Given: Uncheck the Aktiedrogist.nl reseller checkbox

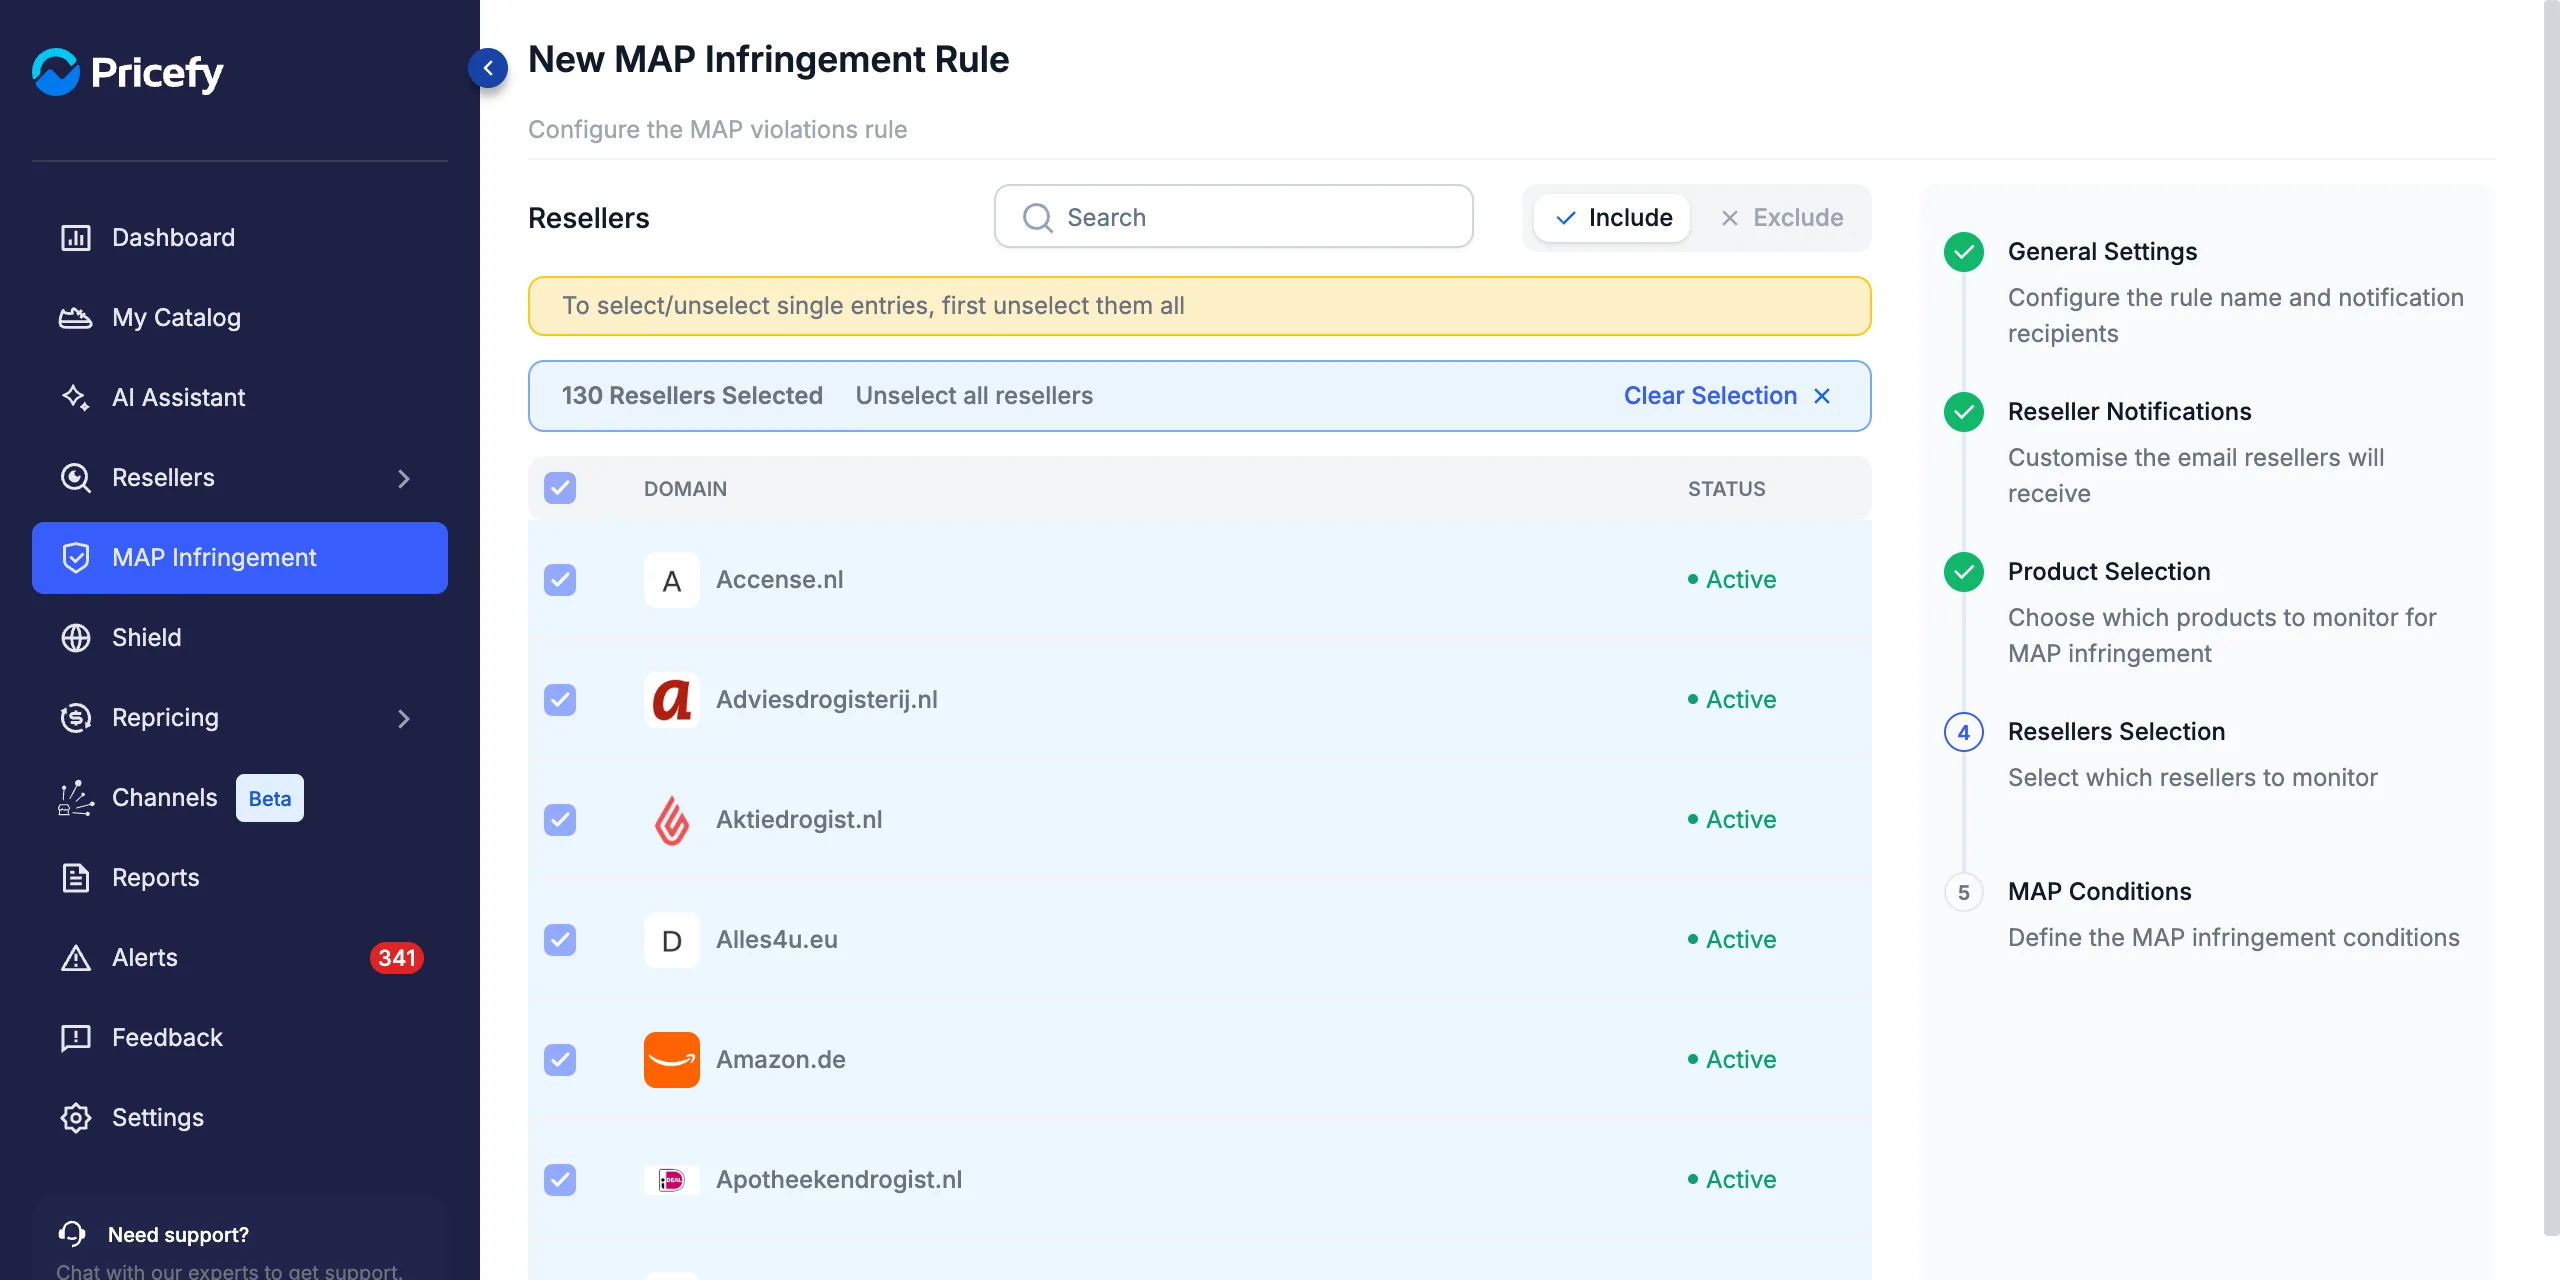Looking at the screenshot, I should pyautogui.click(x=560, y=820).
